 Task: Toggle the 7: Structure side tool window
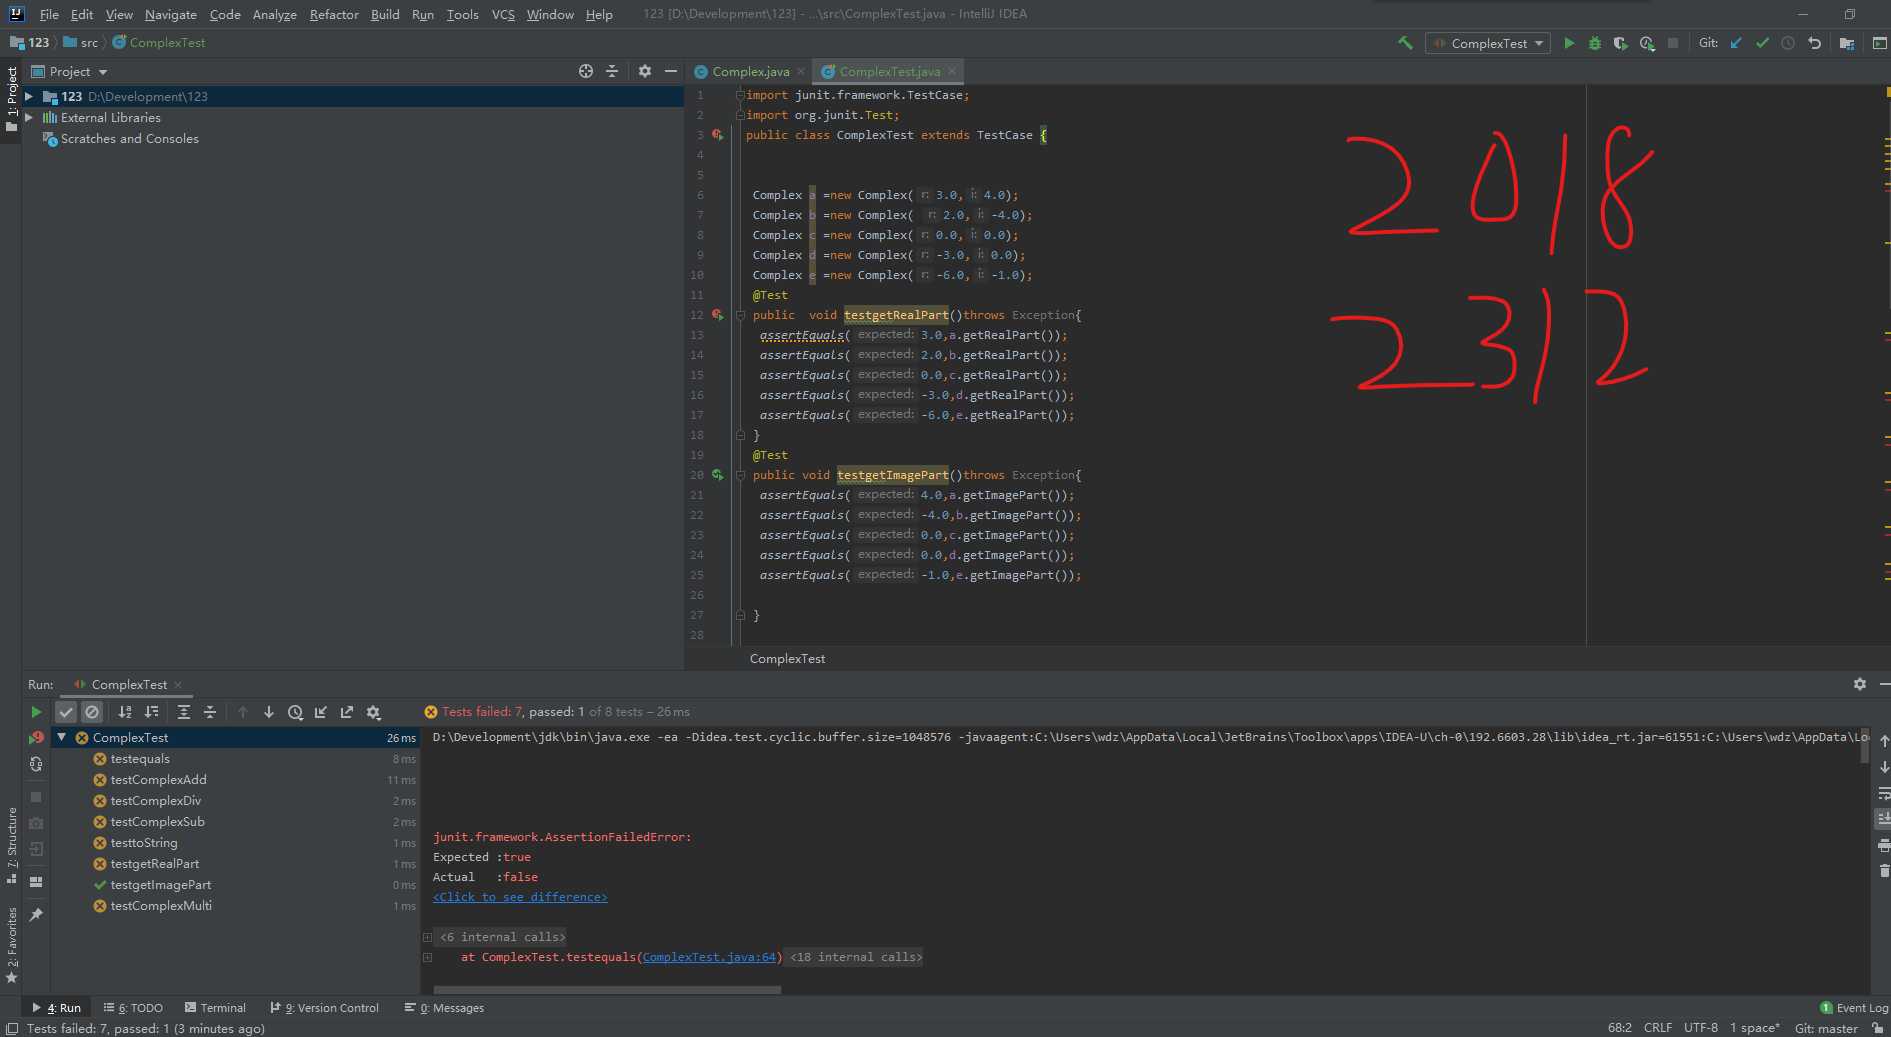pos(11,845)
